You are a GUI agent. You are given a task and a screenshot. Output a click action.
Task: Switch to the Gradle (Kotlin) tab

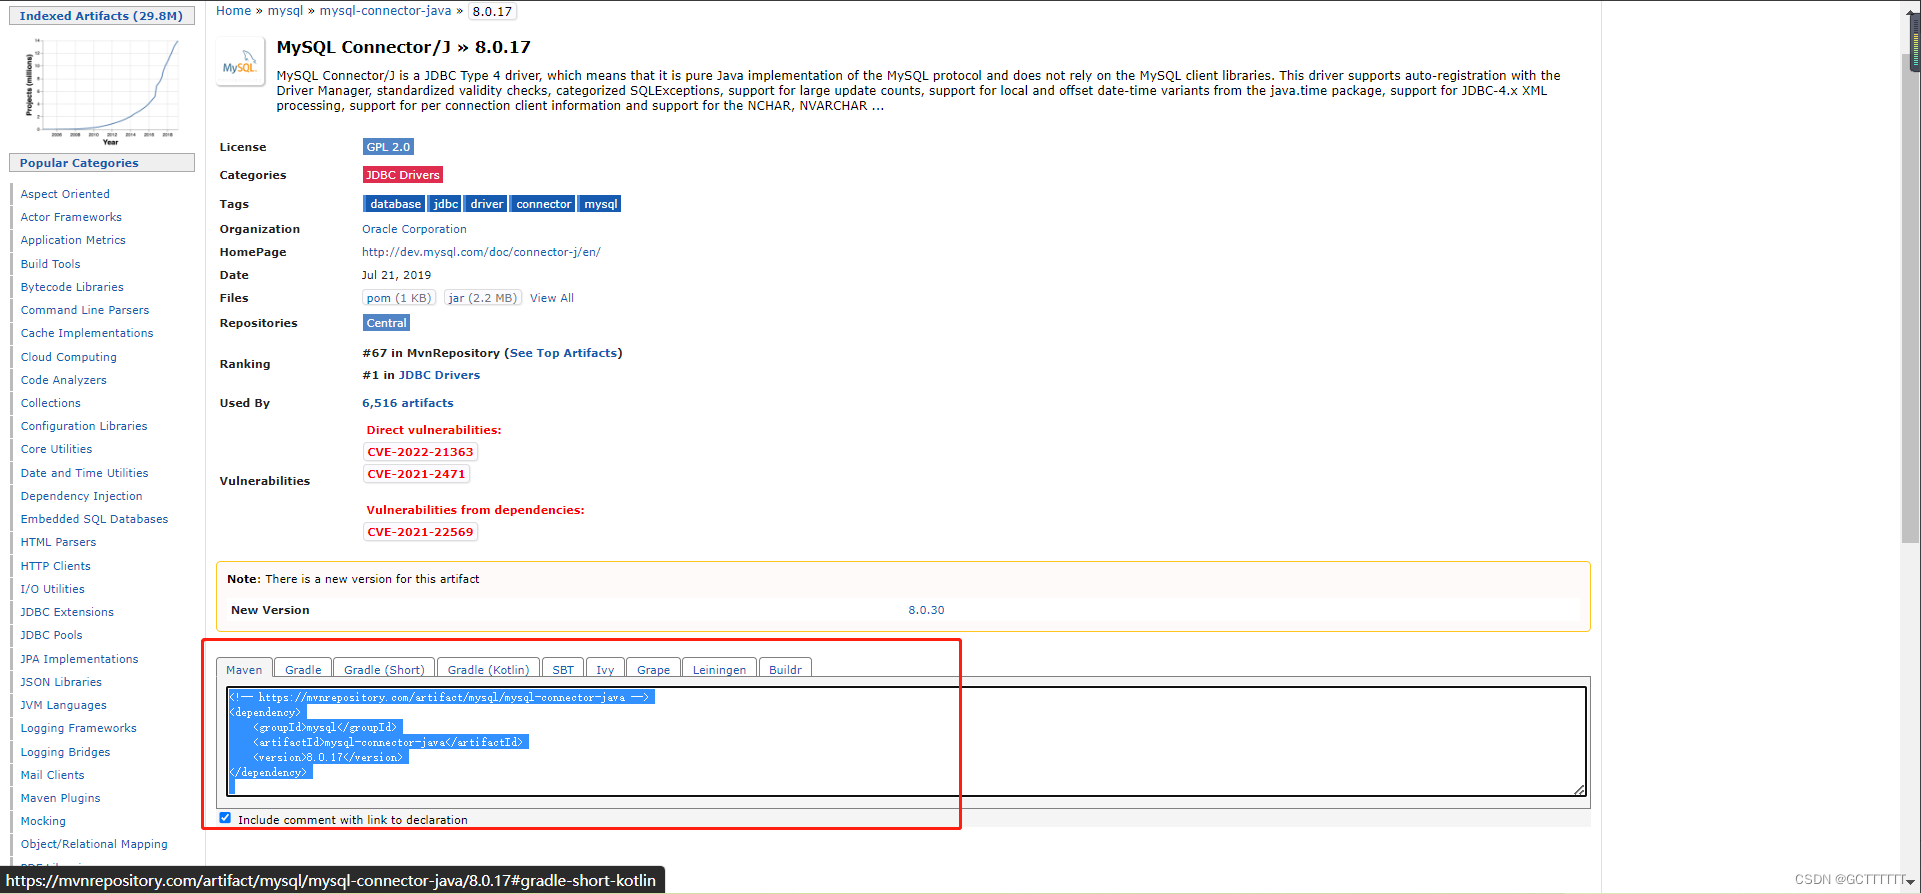(x=488, y=669)
